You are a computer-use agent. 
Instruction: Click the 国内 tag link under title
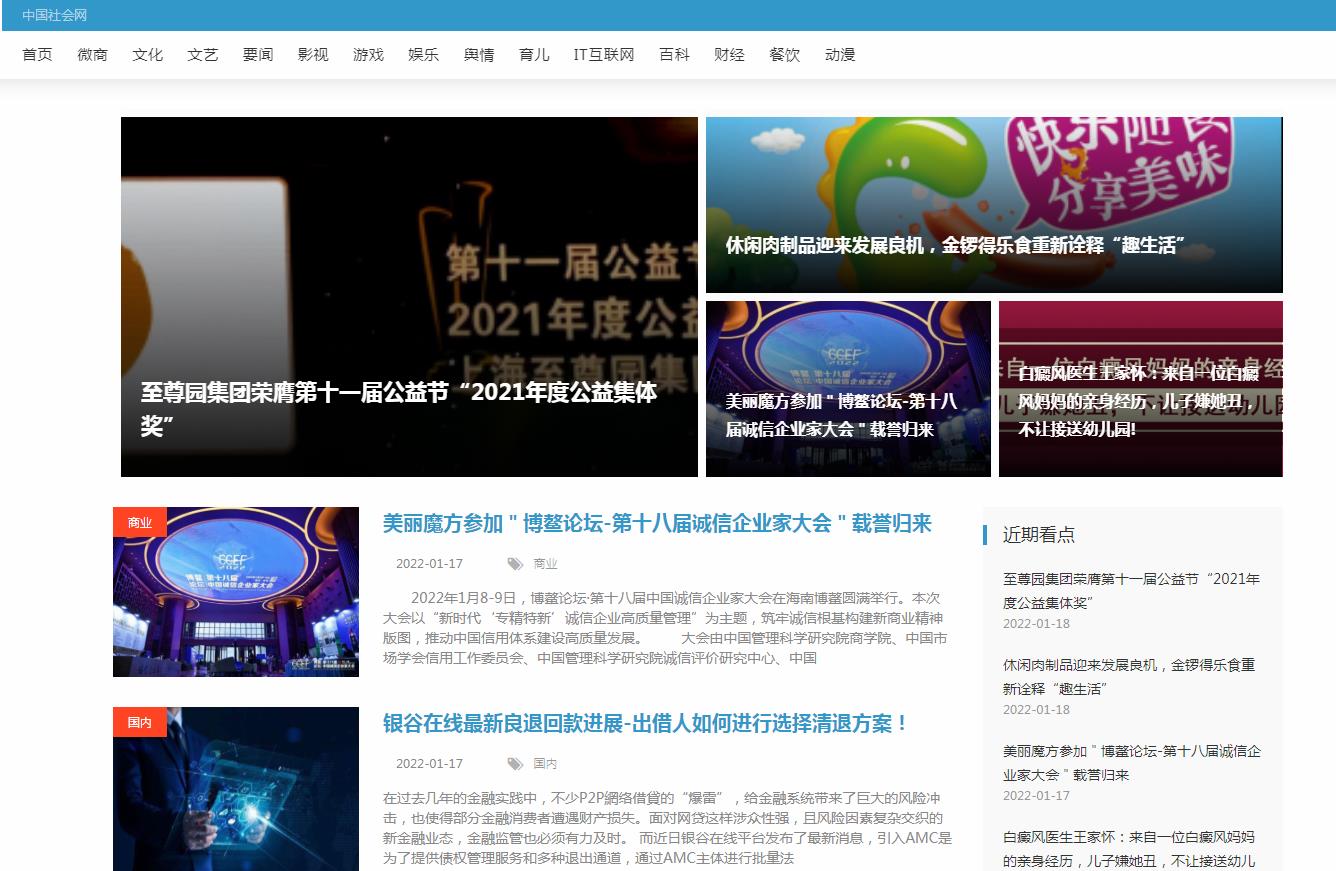[x=545, y=764]
